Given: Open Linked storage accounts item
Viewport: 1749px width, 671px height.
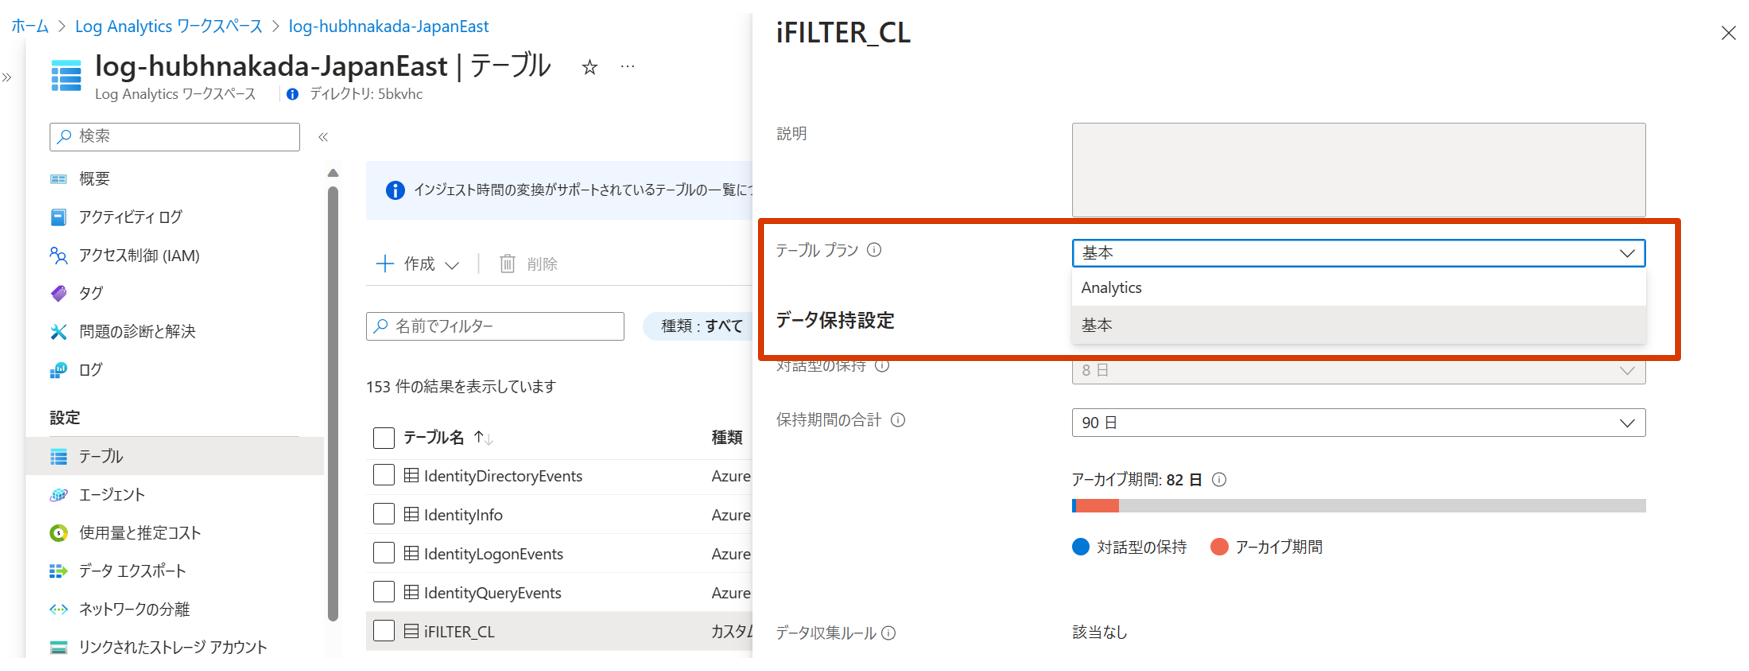Looking at the screenshot, I should point(174,647).
